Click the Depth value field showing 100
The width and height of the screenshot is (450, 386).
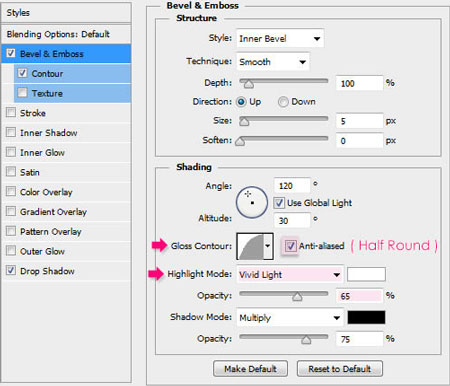click(359, 83)
